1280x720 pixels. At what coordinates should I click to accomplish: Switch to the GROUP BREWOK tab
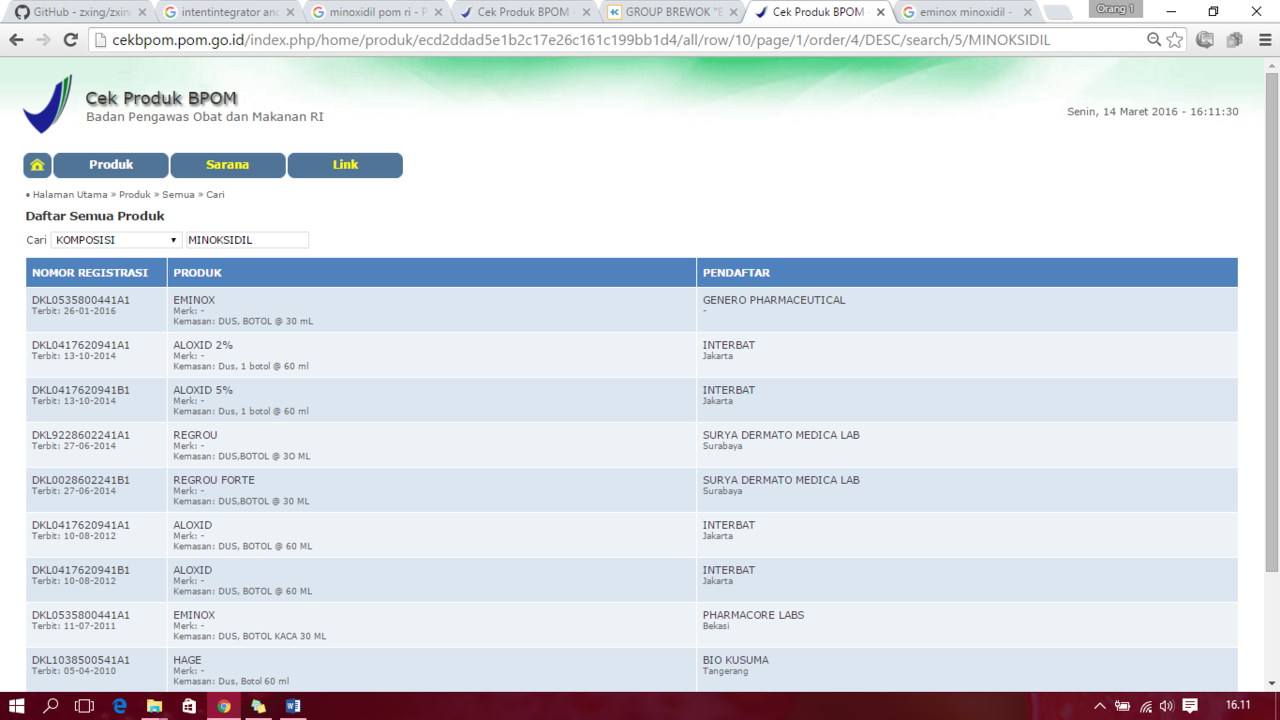(x=672, y=12)
